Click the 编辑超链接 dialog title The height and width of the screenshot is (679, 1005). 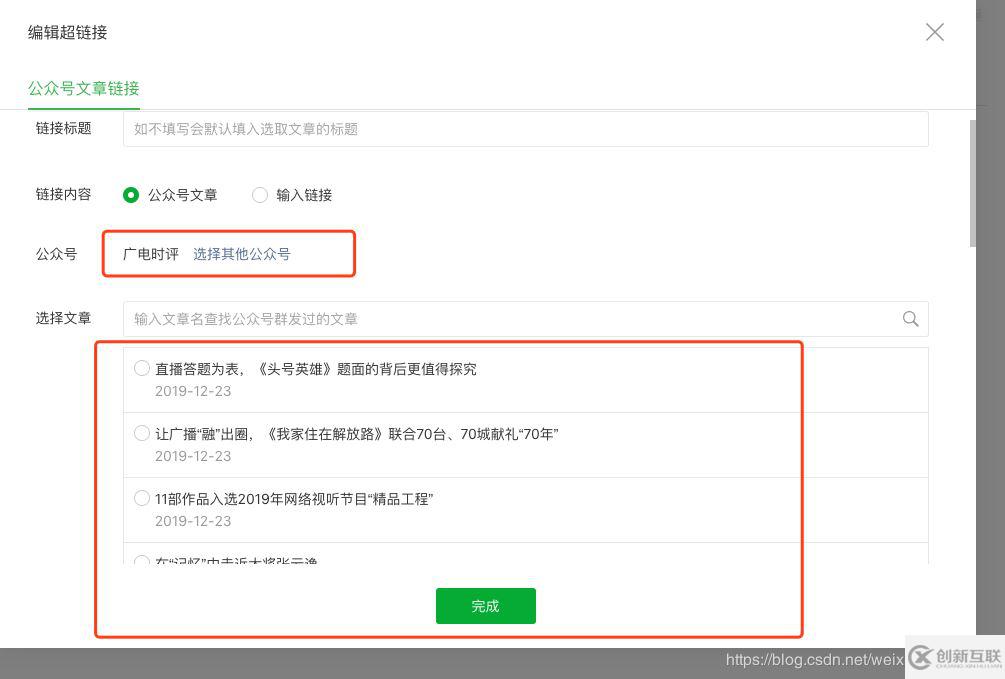click(67, 32)
